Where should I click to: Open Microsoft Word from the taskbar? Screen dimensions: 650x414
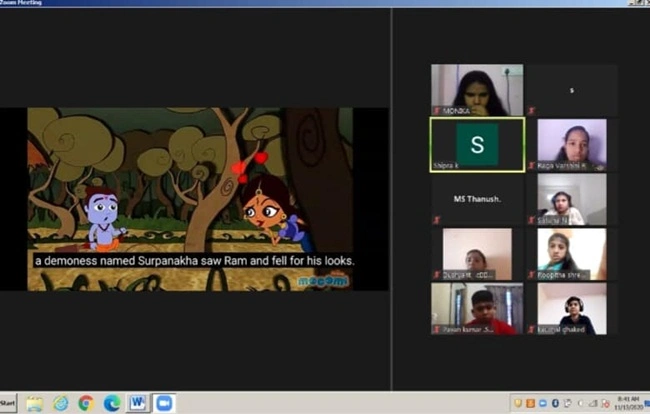(x=138, y=403)
